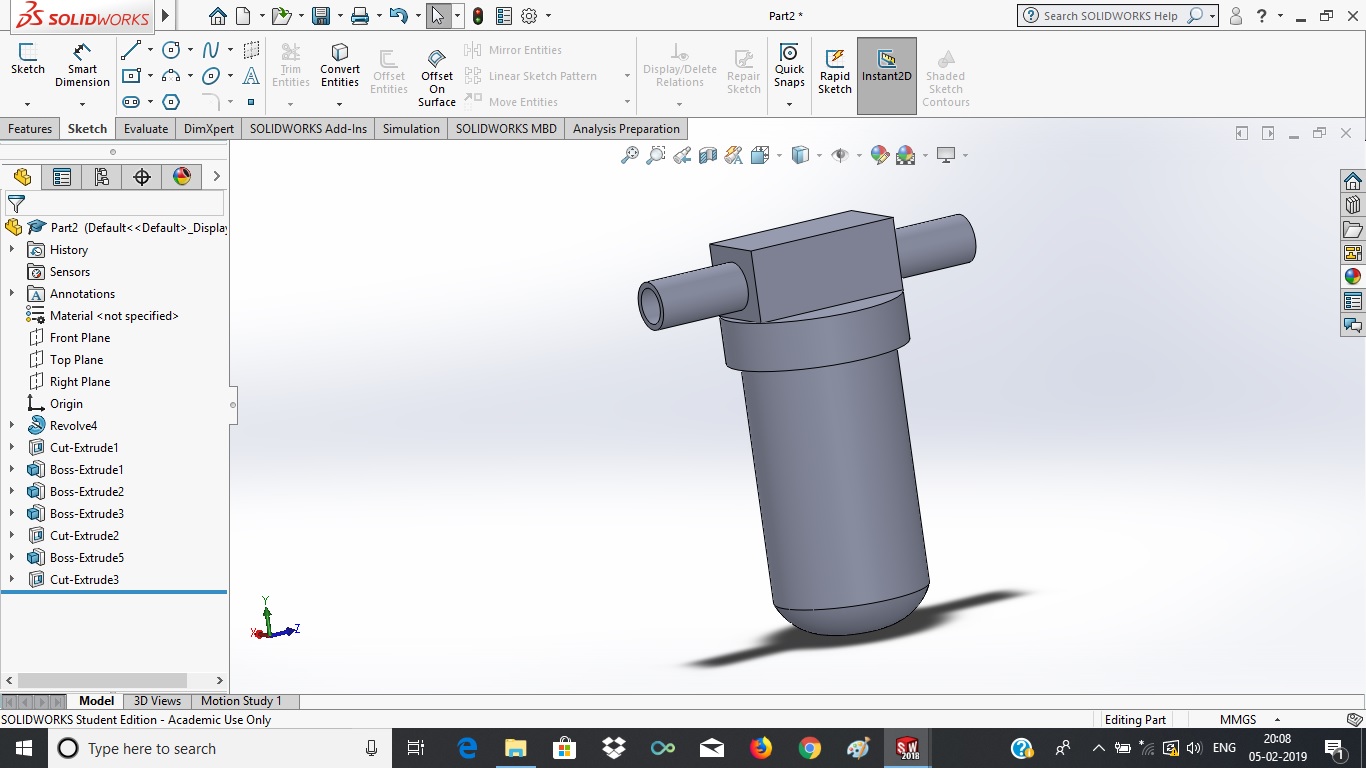Screen dimensions: 1366x772
Task: Click the Convert Entities icon
Action: pos(340,64)
